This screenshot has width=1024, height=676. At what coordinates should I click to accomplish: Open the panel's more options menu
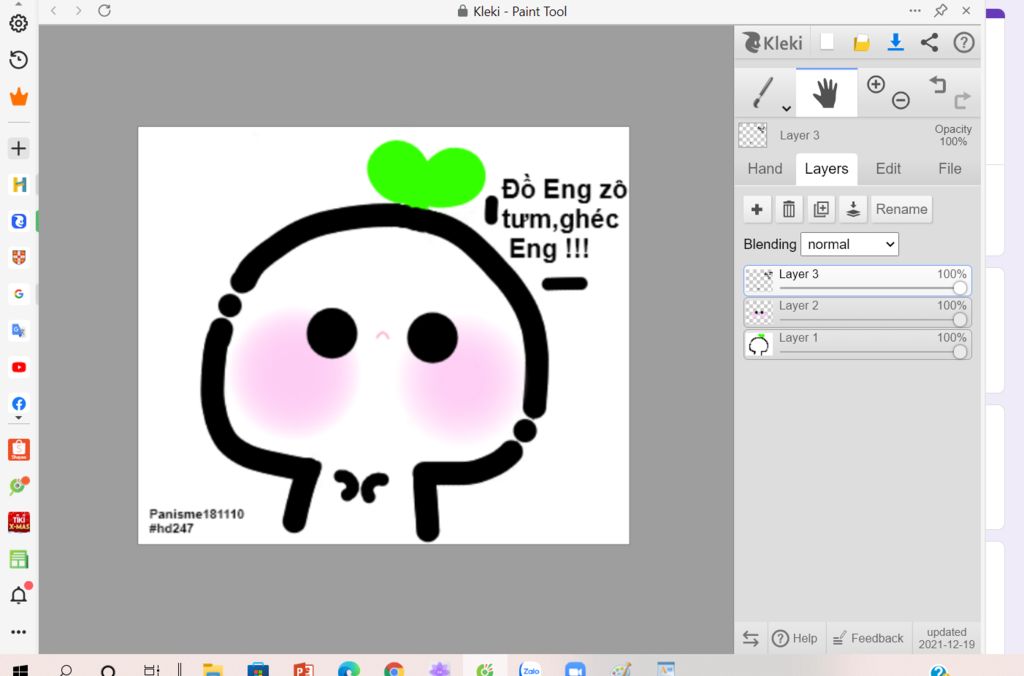pyautogui.click(x=915, y=10)
